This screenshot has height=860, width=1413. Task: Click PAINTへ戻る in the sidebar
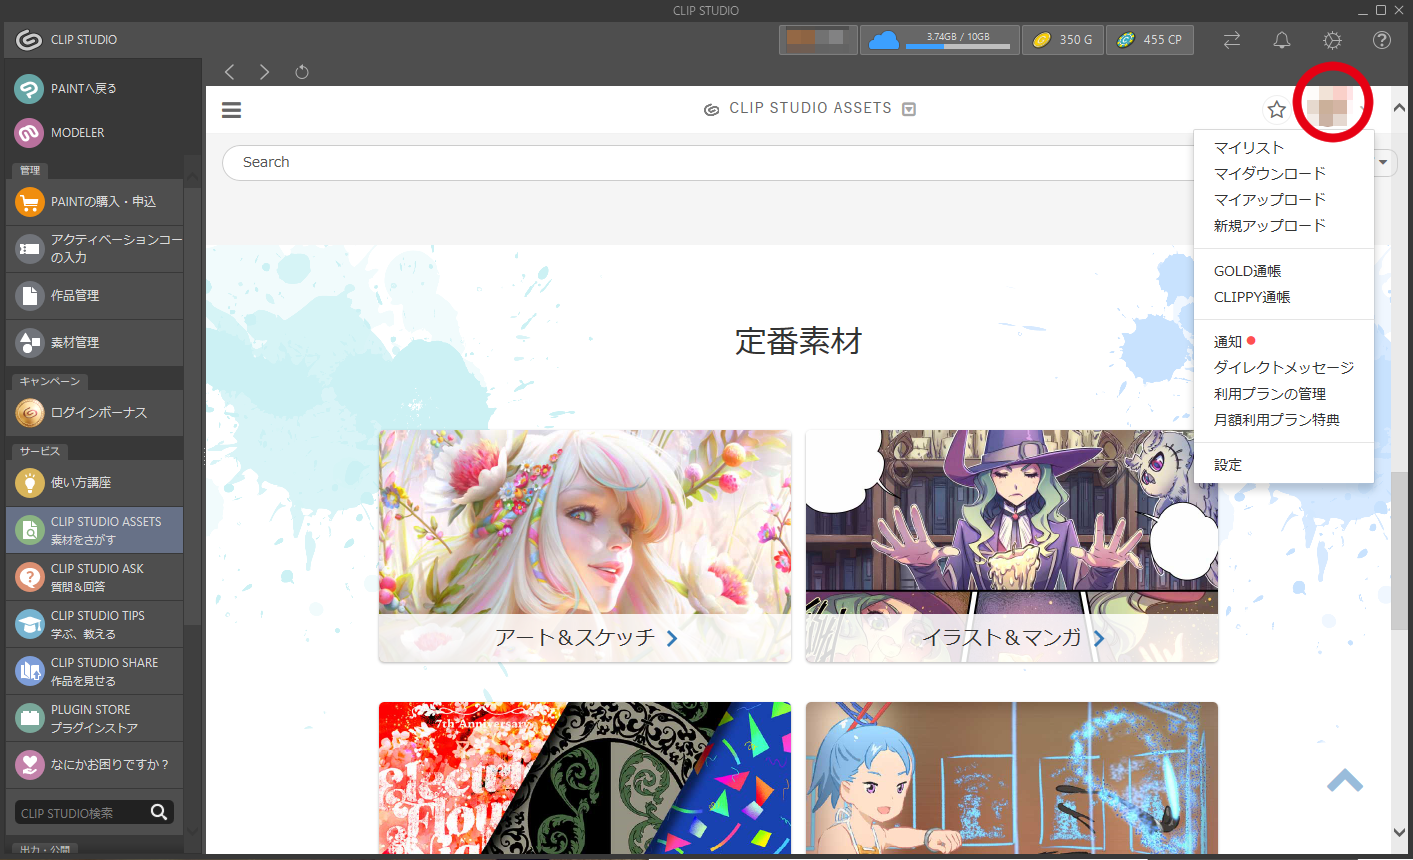pos(84,89)
